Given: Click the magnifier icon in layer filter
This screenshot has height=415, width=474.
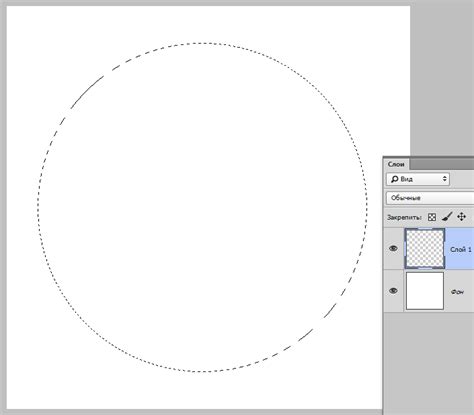Looking at the screenshot, I should (x=395, y=179).
